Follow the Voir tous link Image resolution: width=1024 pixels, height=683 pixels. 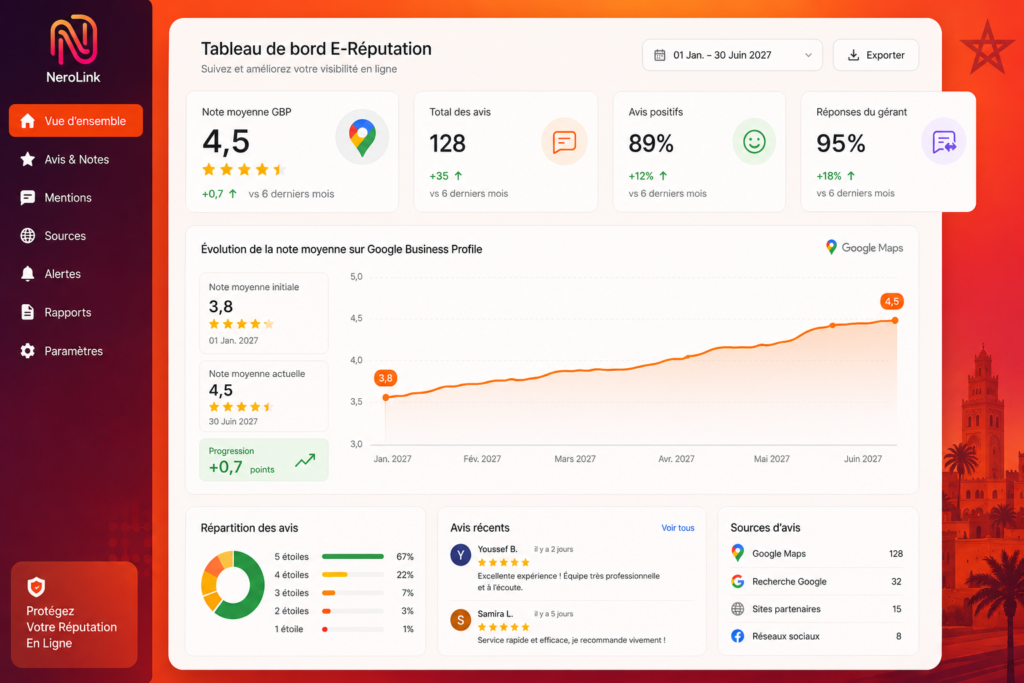[677, 528]
